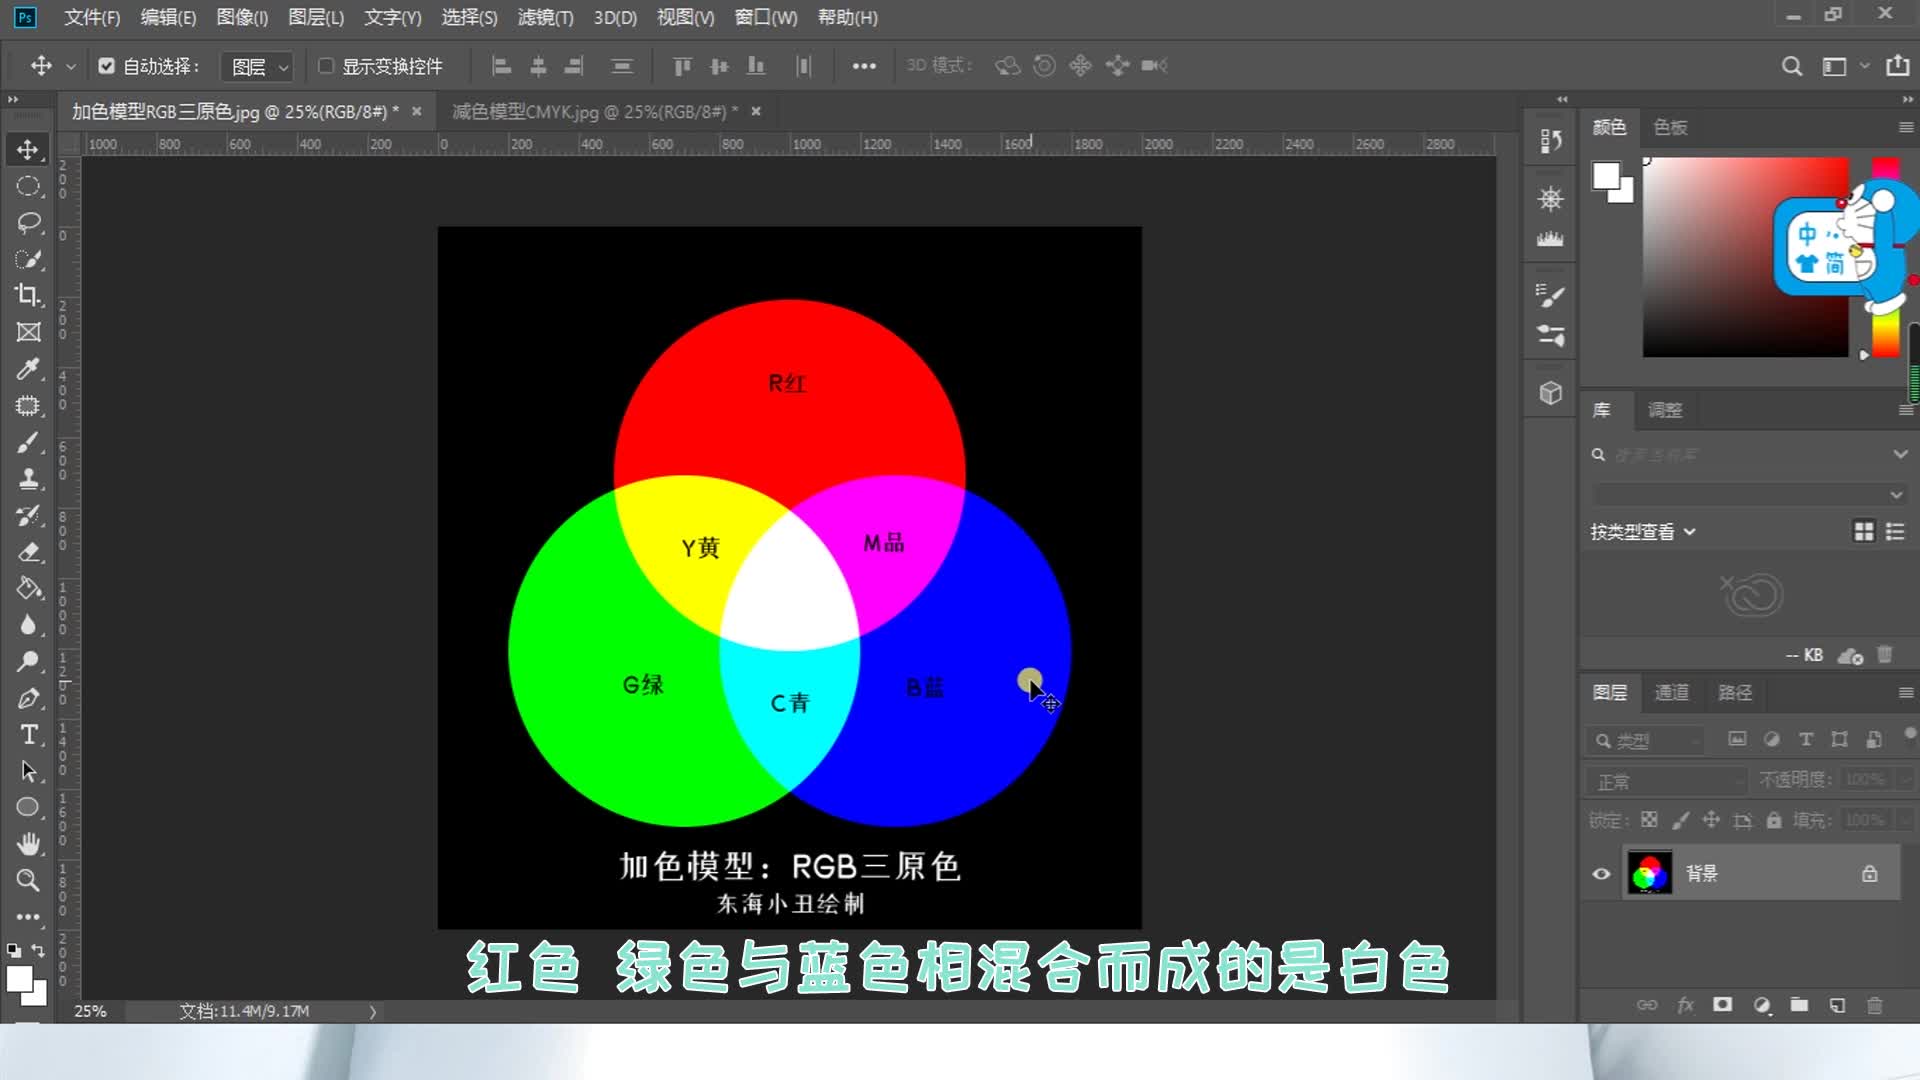Enable the 显示变换控件 checkbox

pos(326,66)
